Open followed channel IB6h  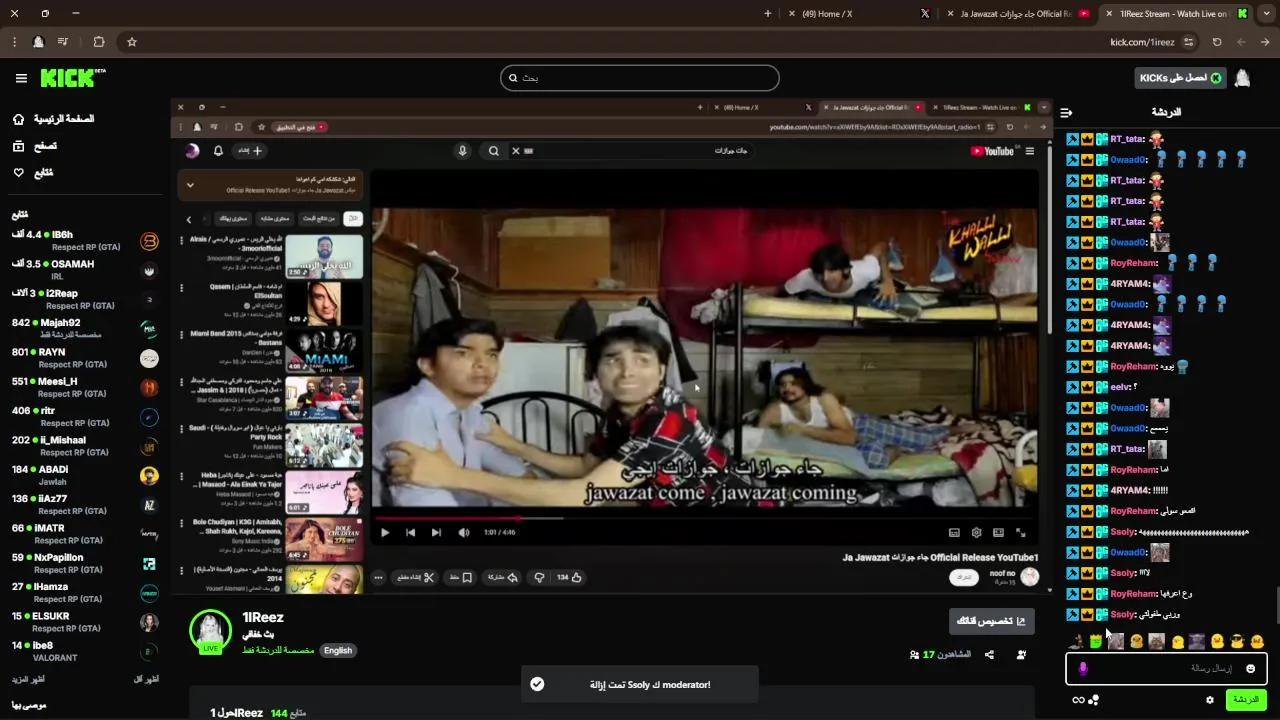[84, 241]
